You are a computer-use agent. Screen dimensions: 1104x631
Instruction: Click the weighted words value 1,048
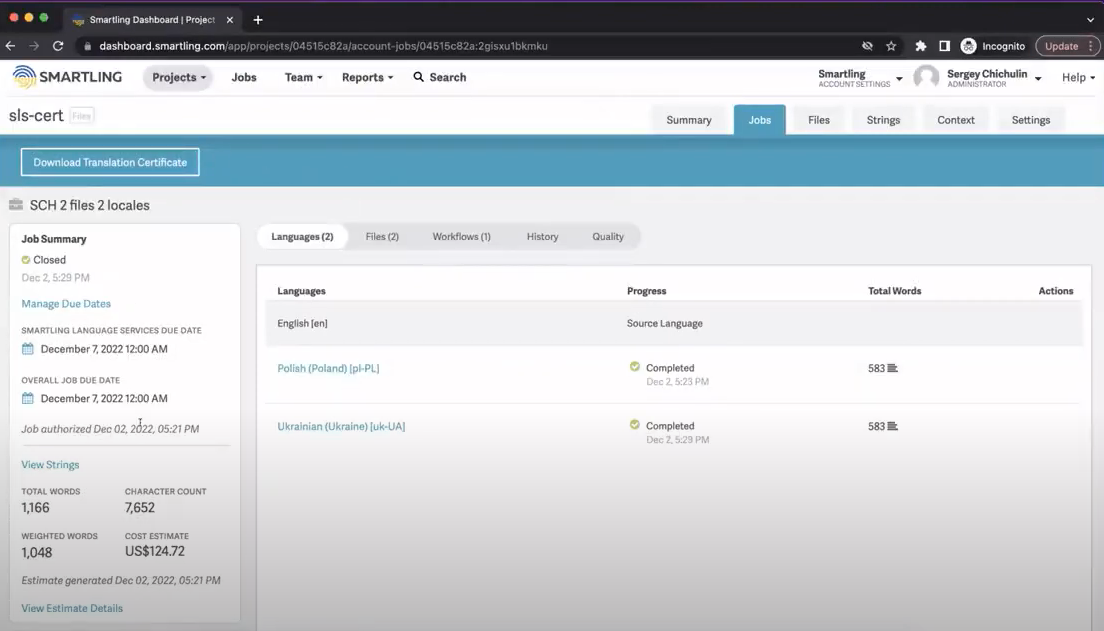[x=37, y=553]
